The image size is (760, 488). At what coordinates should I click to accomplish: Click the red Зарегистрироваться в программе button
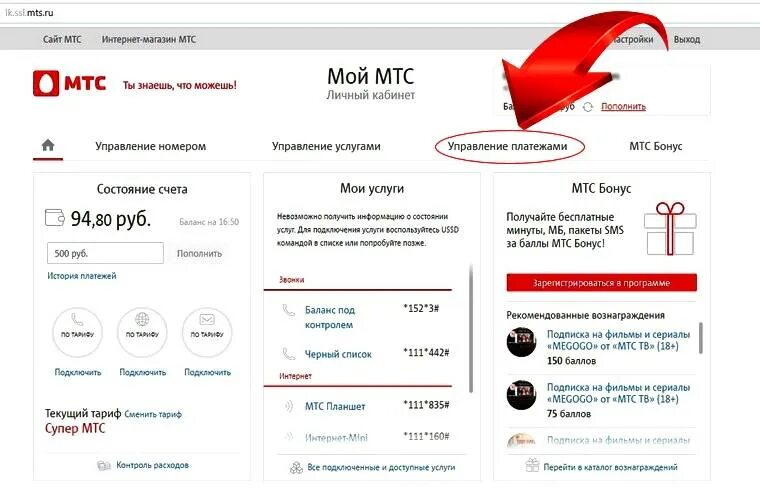click(x=602, y=283)
